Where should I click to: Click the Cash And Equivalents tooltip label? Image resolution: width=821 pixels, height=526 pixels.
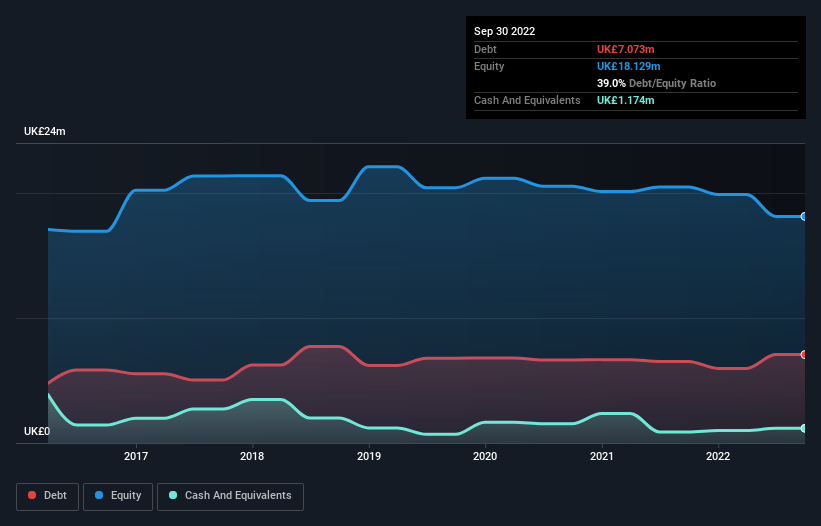527,100
